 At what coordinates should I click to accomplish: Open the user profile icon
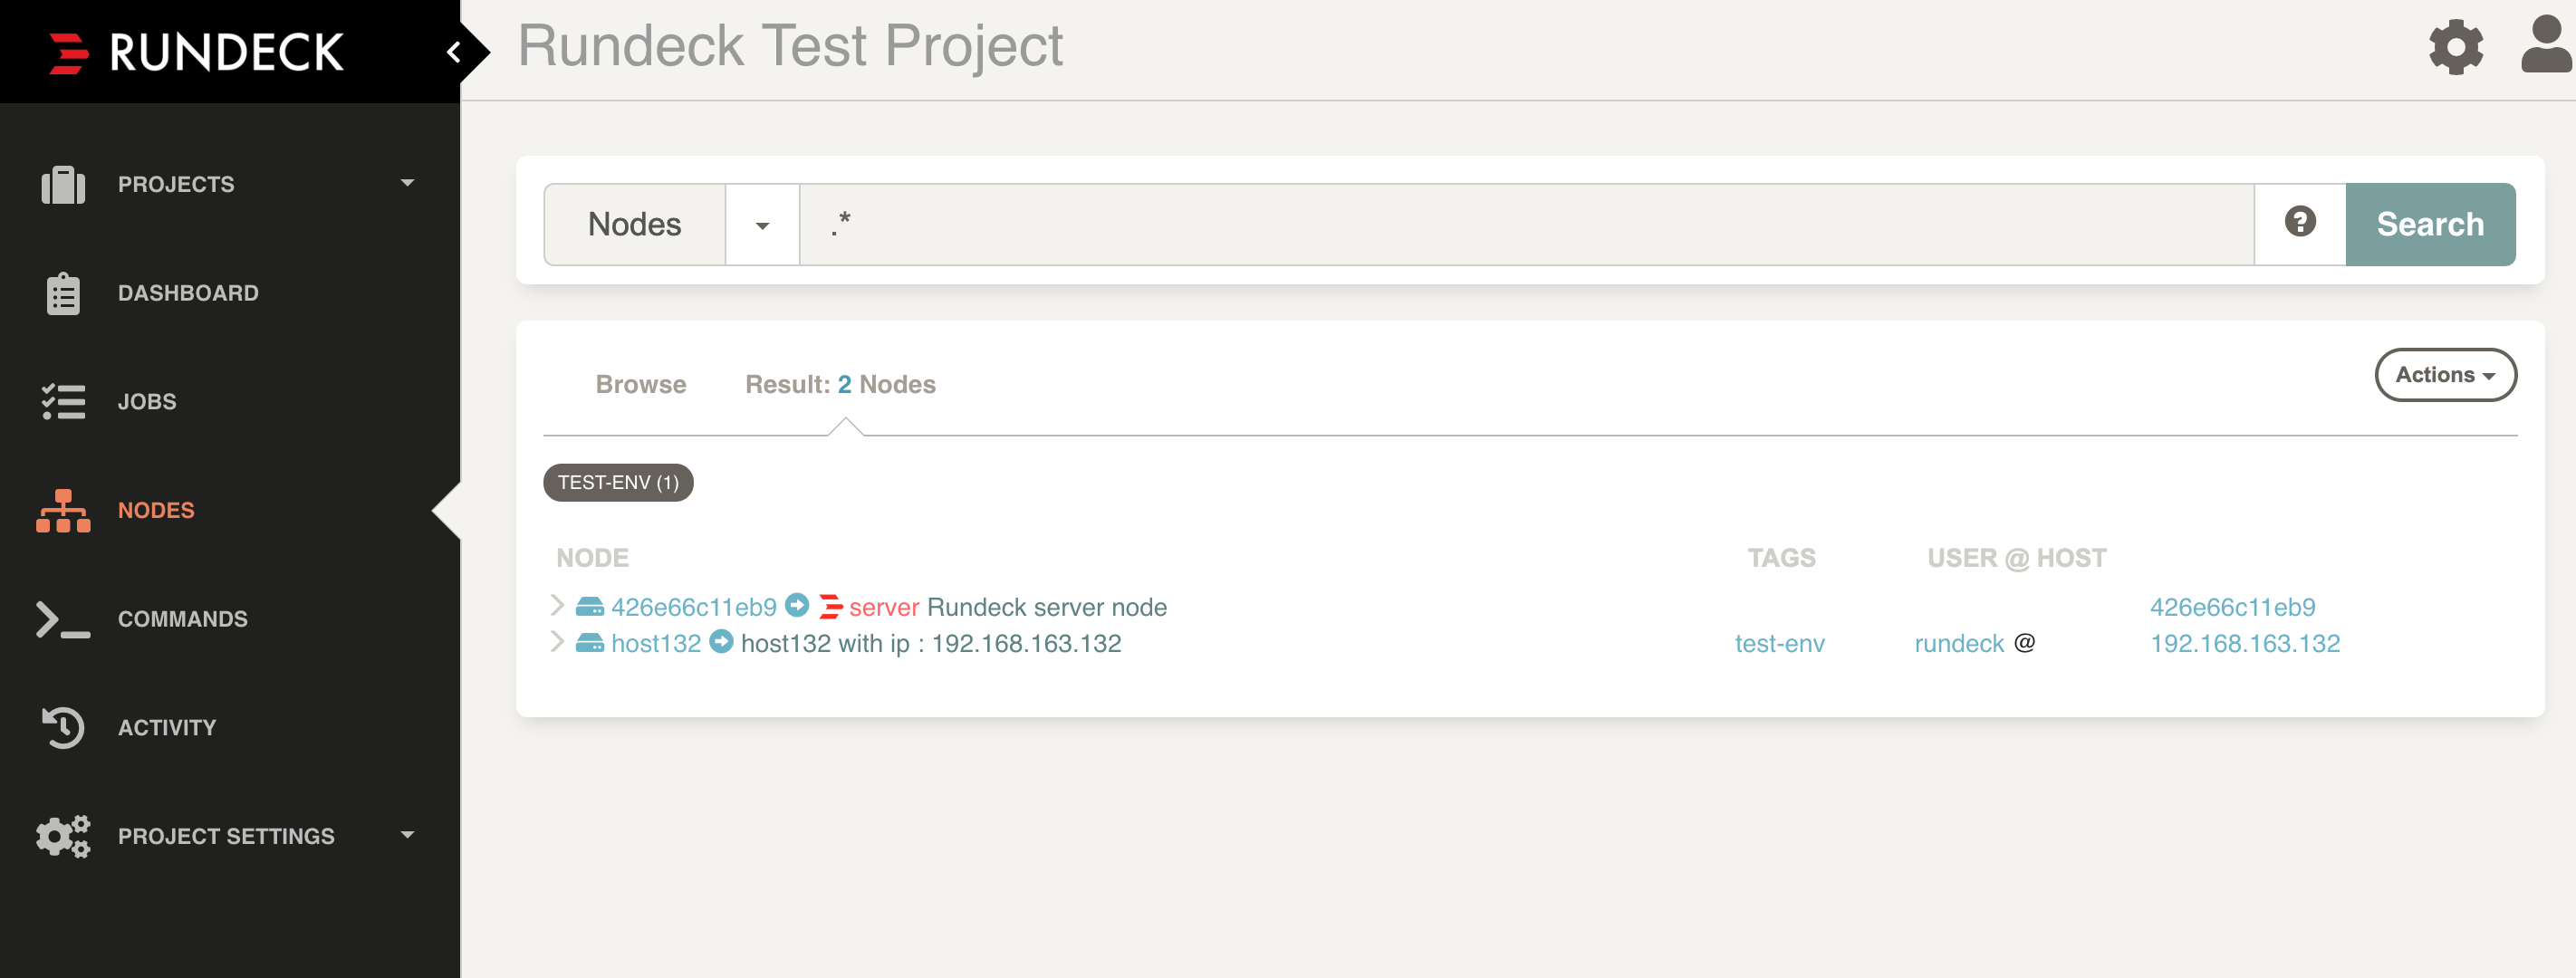(x=2546, y=46)
